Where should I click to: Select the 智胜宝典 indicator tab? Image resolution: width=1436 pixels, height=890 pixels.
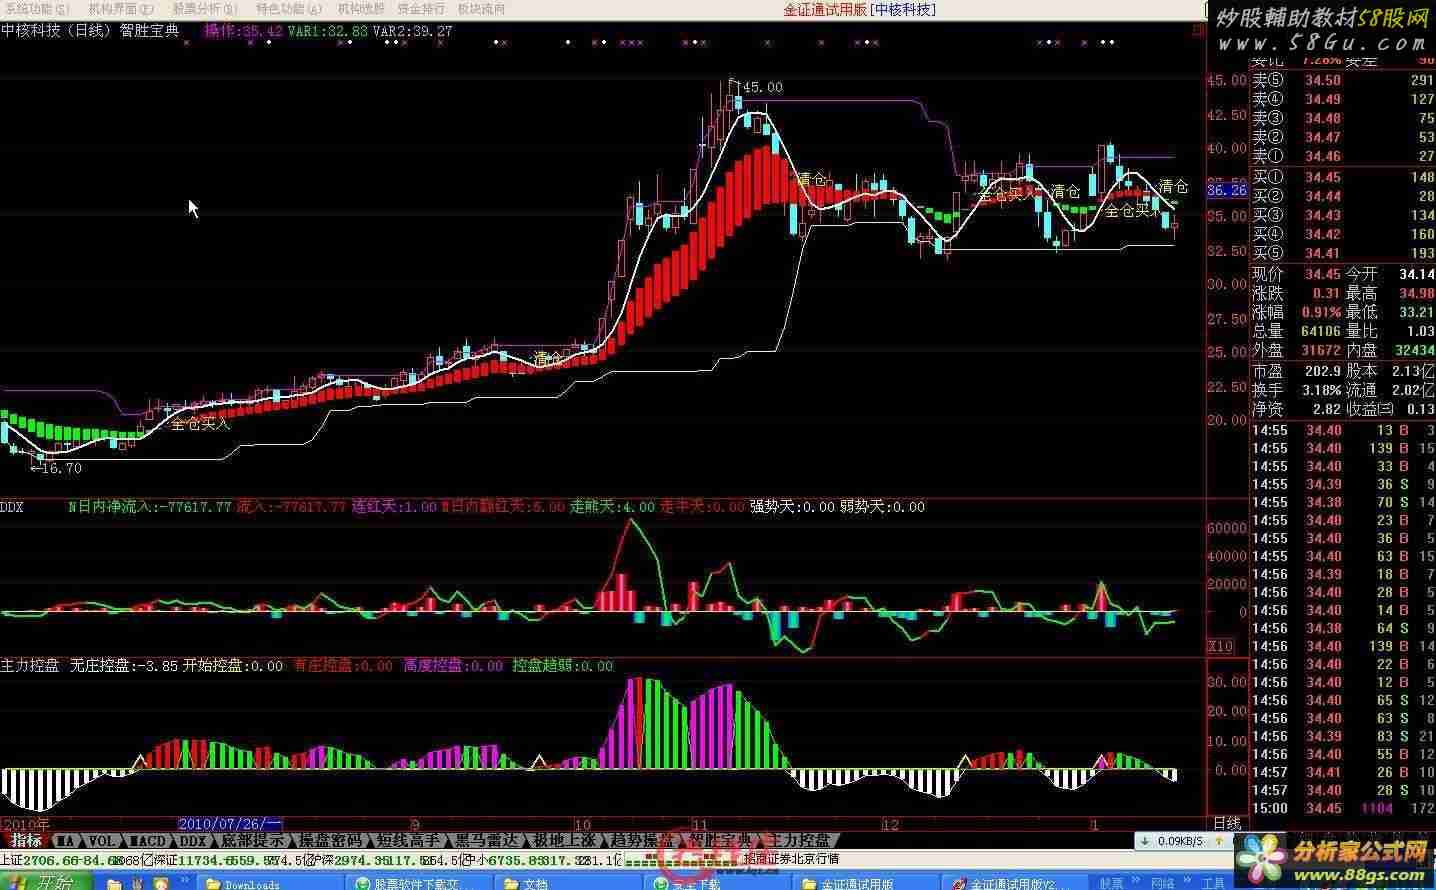click(x=720, y=841)
